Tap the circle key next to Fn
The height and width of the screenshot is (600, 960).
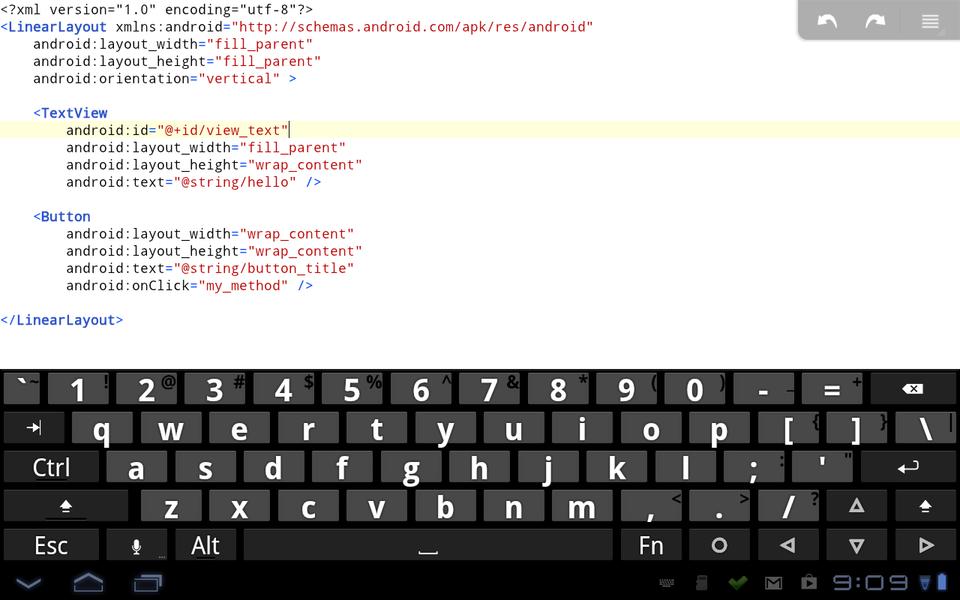(719, 545)
